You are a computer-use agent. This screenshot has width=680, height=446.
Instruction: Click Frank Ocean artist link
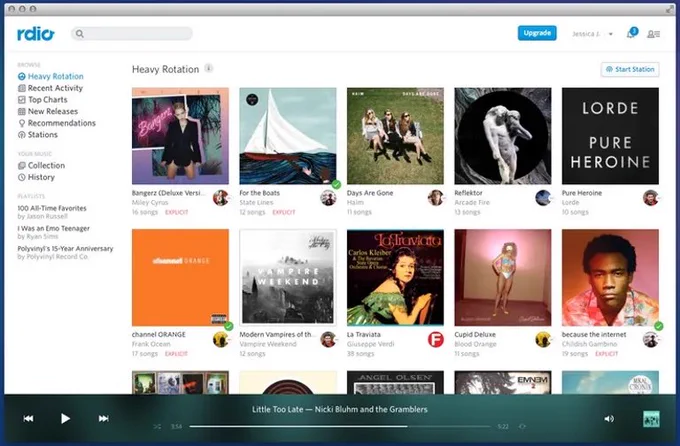point(151,344)
